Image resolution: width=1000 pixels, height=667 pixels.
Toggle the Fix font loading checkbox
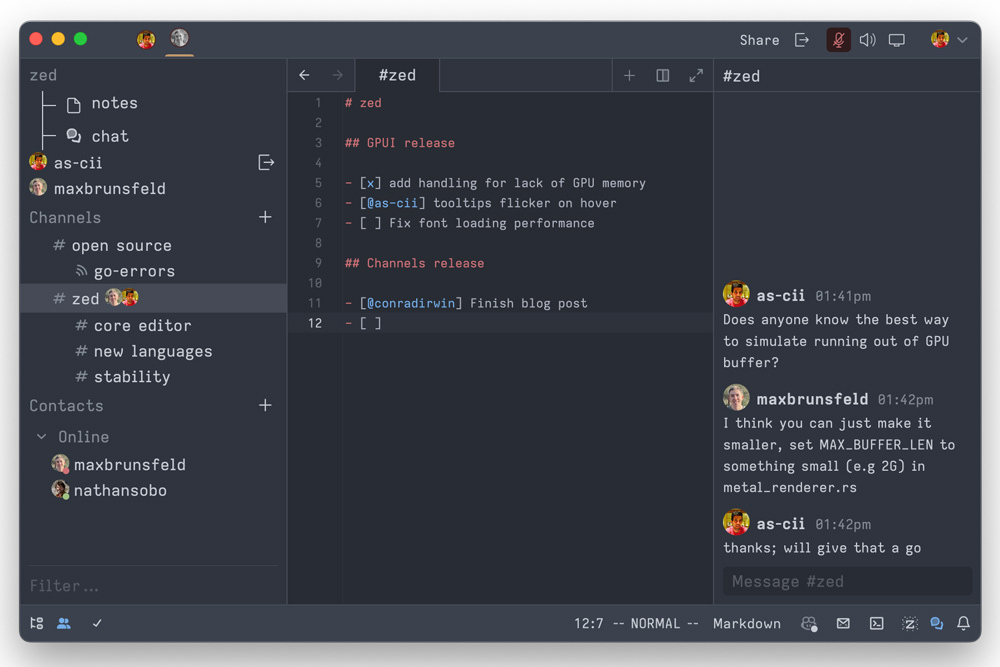pyautogui.click(x=371, y=223)
